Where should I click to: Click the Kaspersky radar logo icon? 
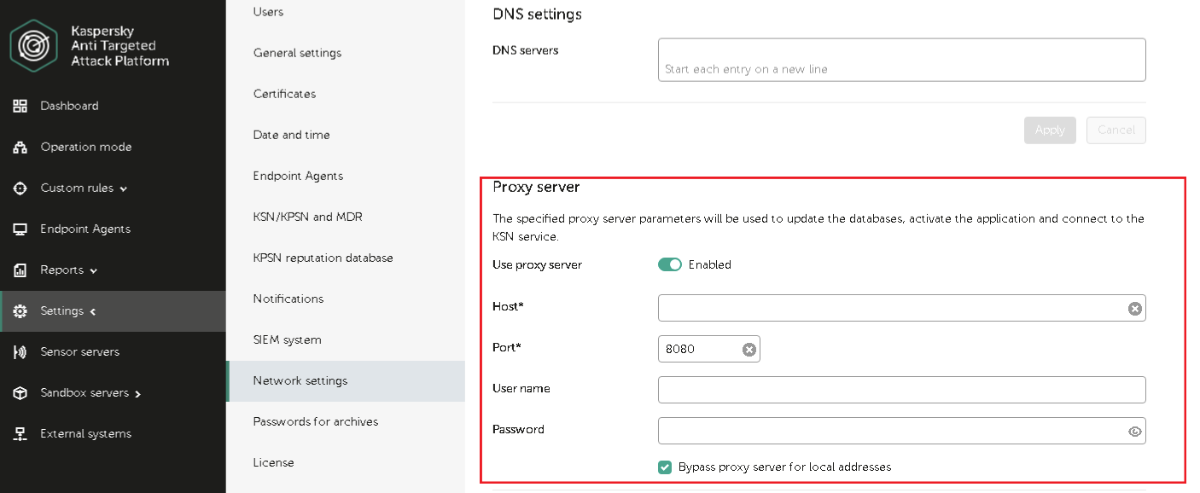pos(34,47)
